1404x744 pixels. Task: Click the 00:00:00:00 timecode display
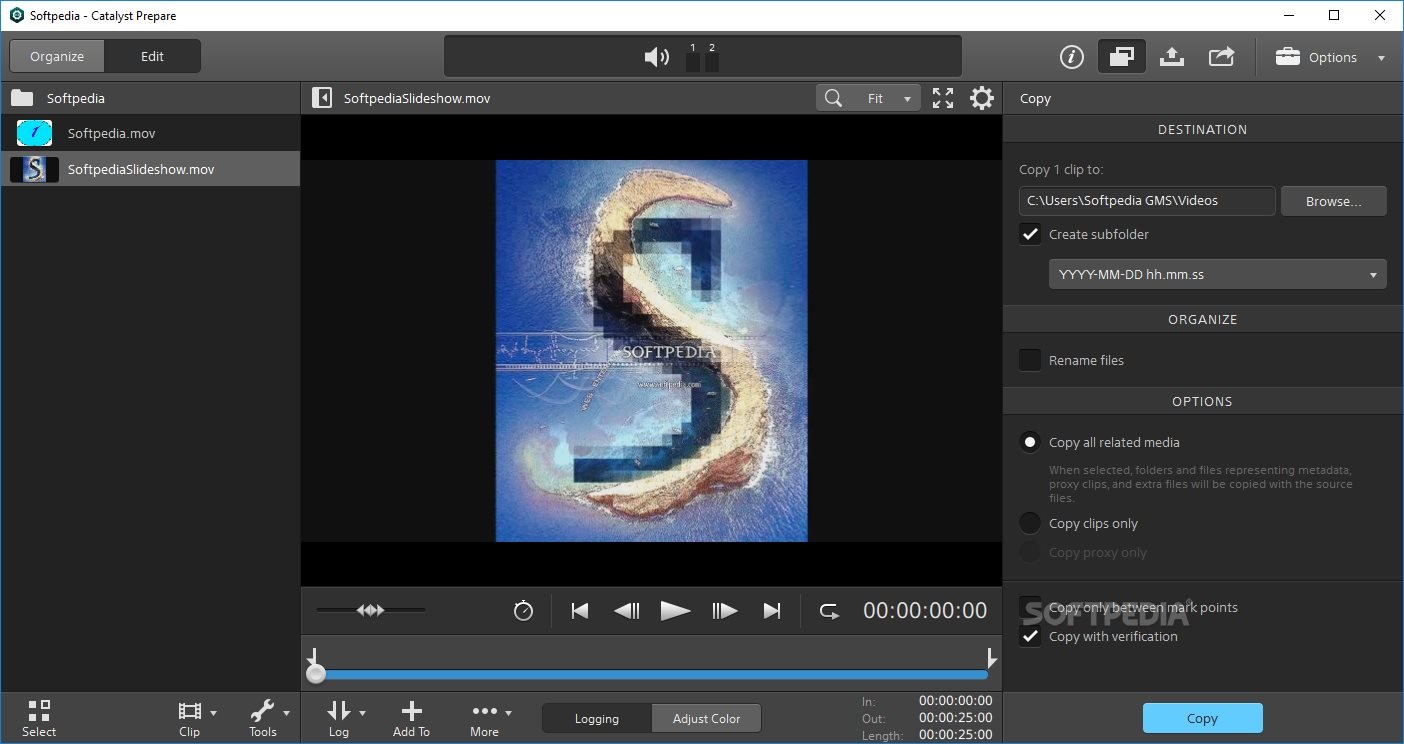(x=925, y=611)
